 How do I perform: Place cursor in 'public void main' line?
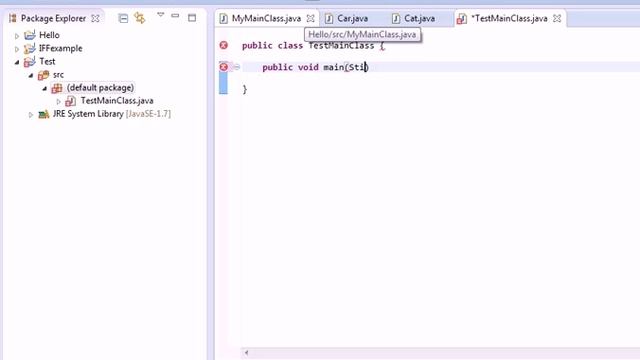pyautogui.click(x=315, y=67)
